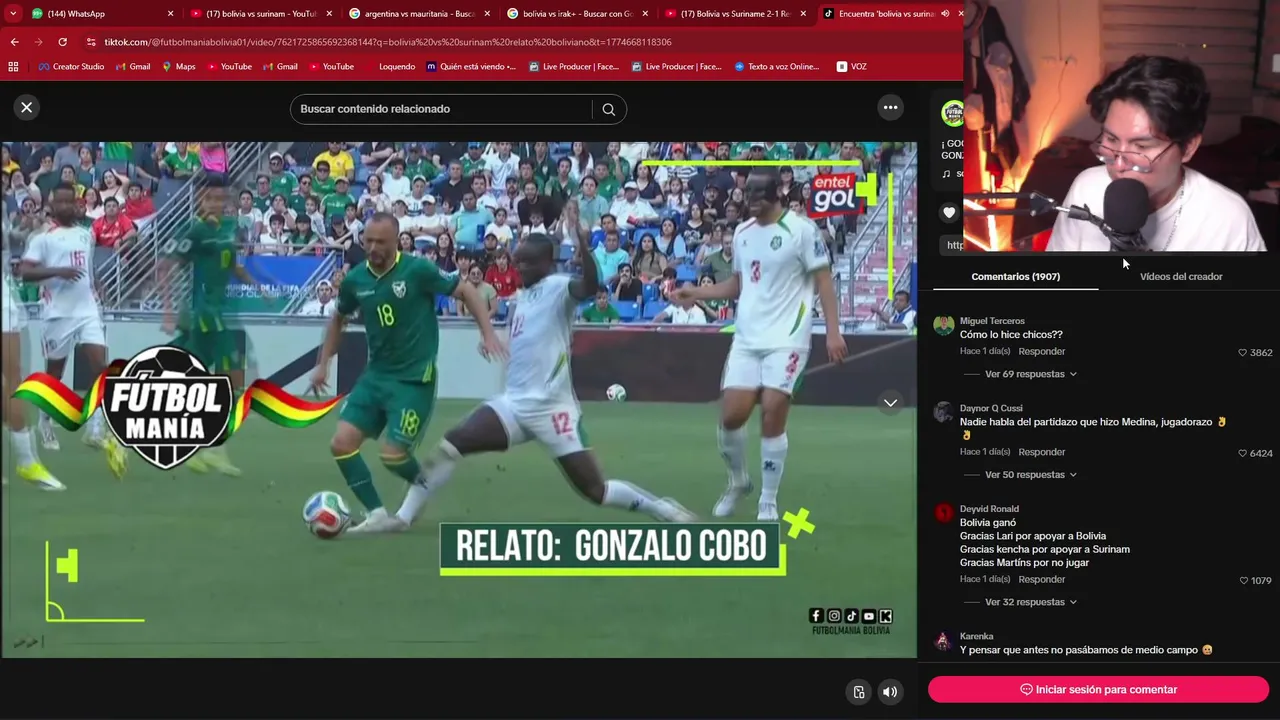Click the search magnifier icon
1280x720 pixels.
tap(608, 109)
